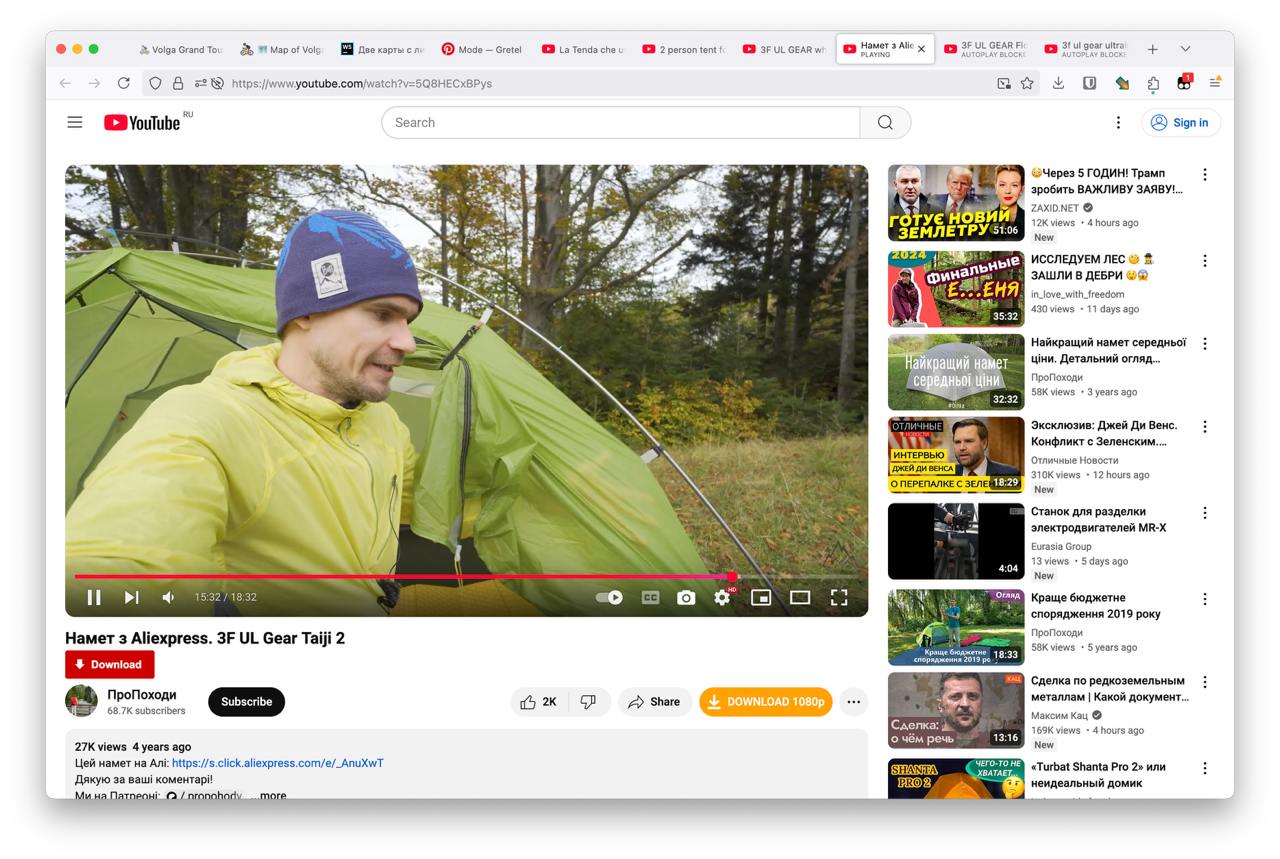Viewport: 1280px width, 859px height.
Task: Open YouTube hamburger guide menu
Action: [75, 122]
